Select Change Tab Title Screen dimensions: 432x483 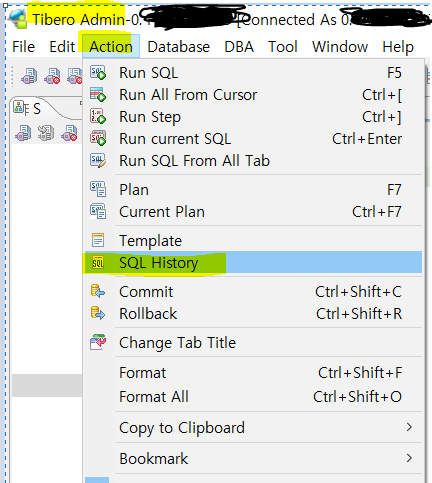(253, 343)
